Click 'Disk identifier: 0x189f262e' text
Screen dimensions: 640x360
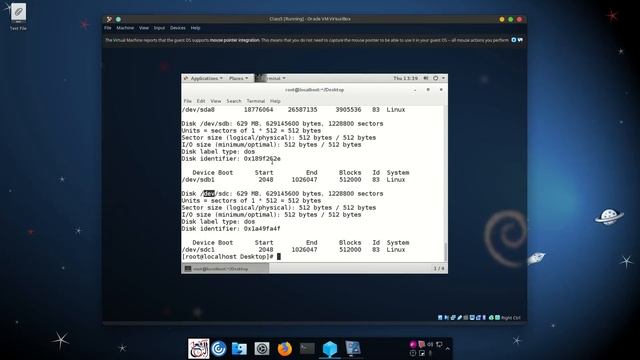click(231, 158)
